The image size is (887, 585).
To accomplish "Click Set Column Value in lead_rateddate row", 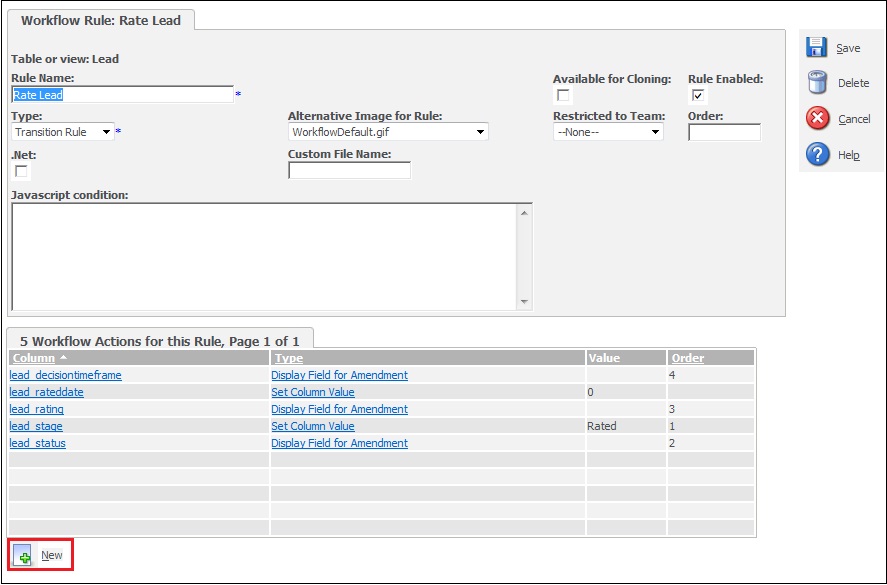I will [x=313, y=392].
